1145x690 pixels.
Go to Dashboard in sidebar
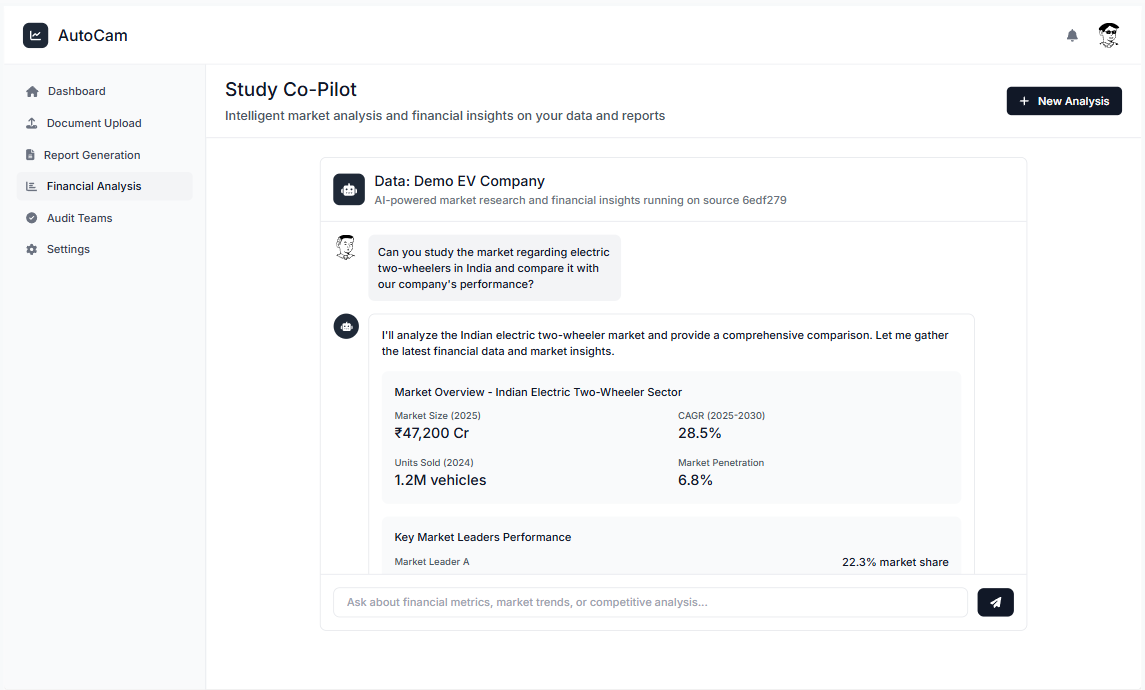[x=76, y=92]
